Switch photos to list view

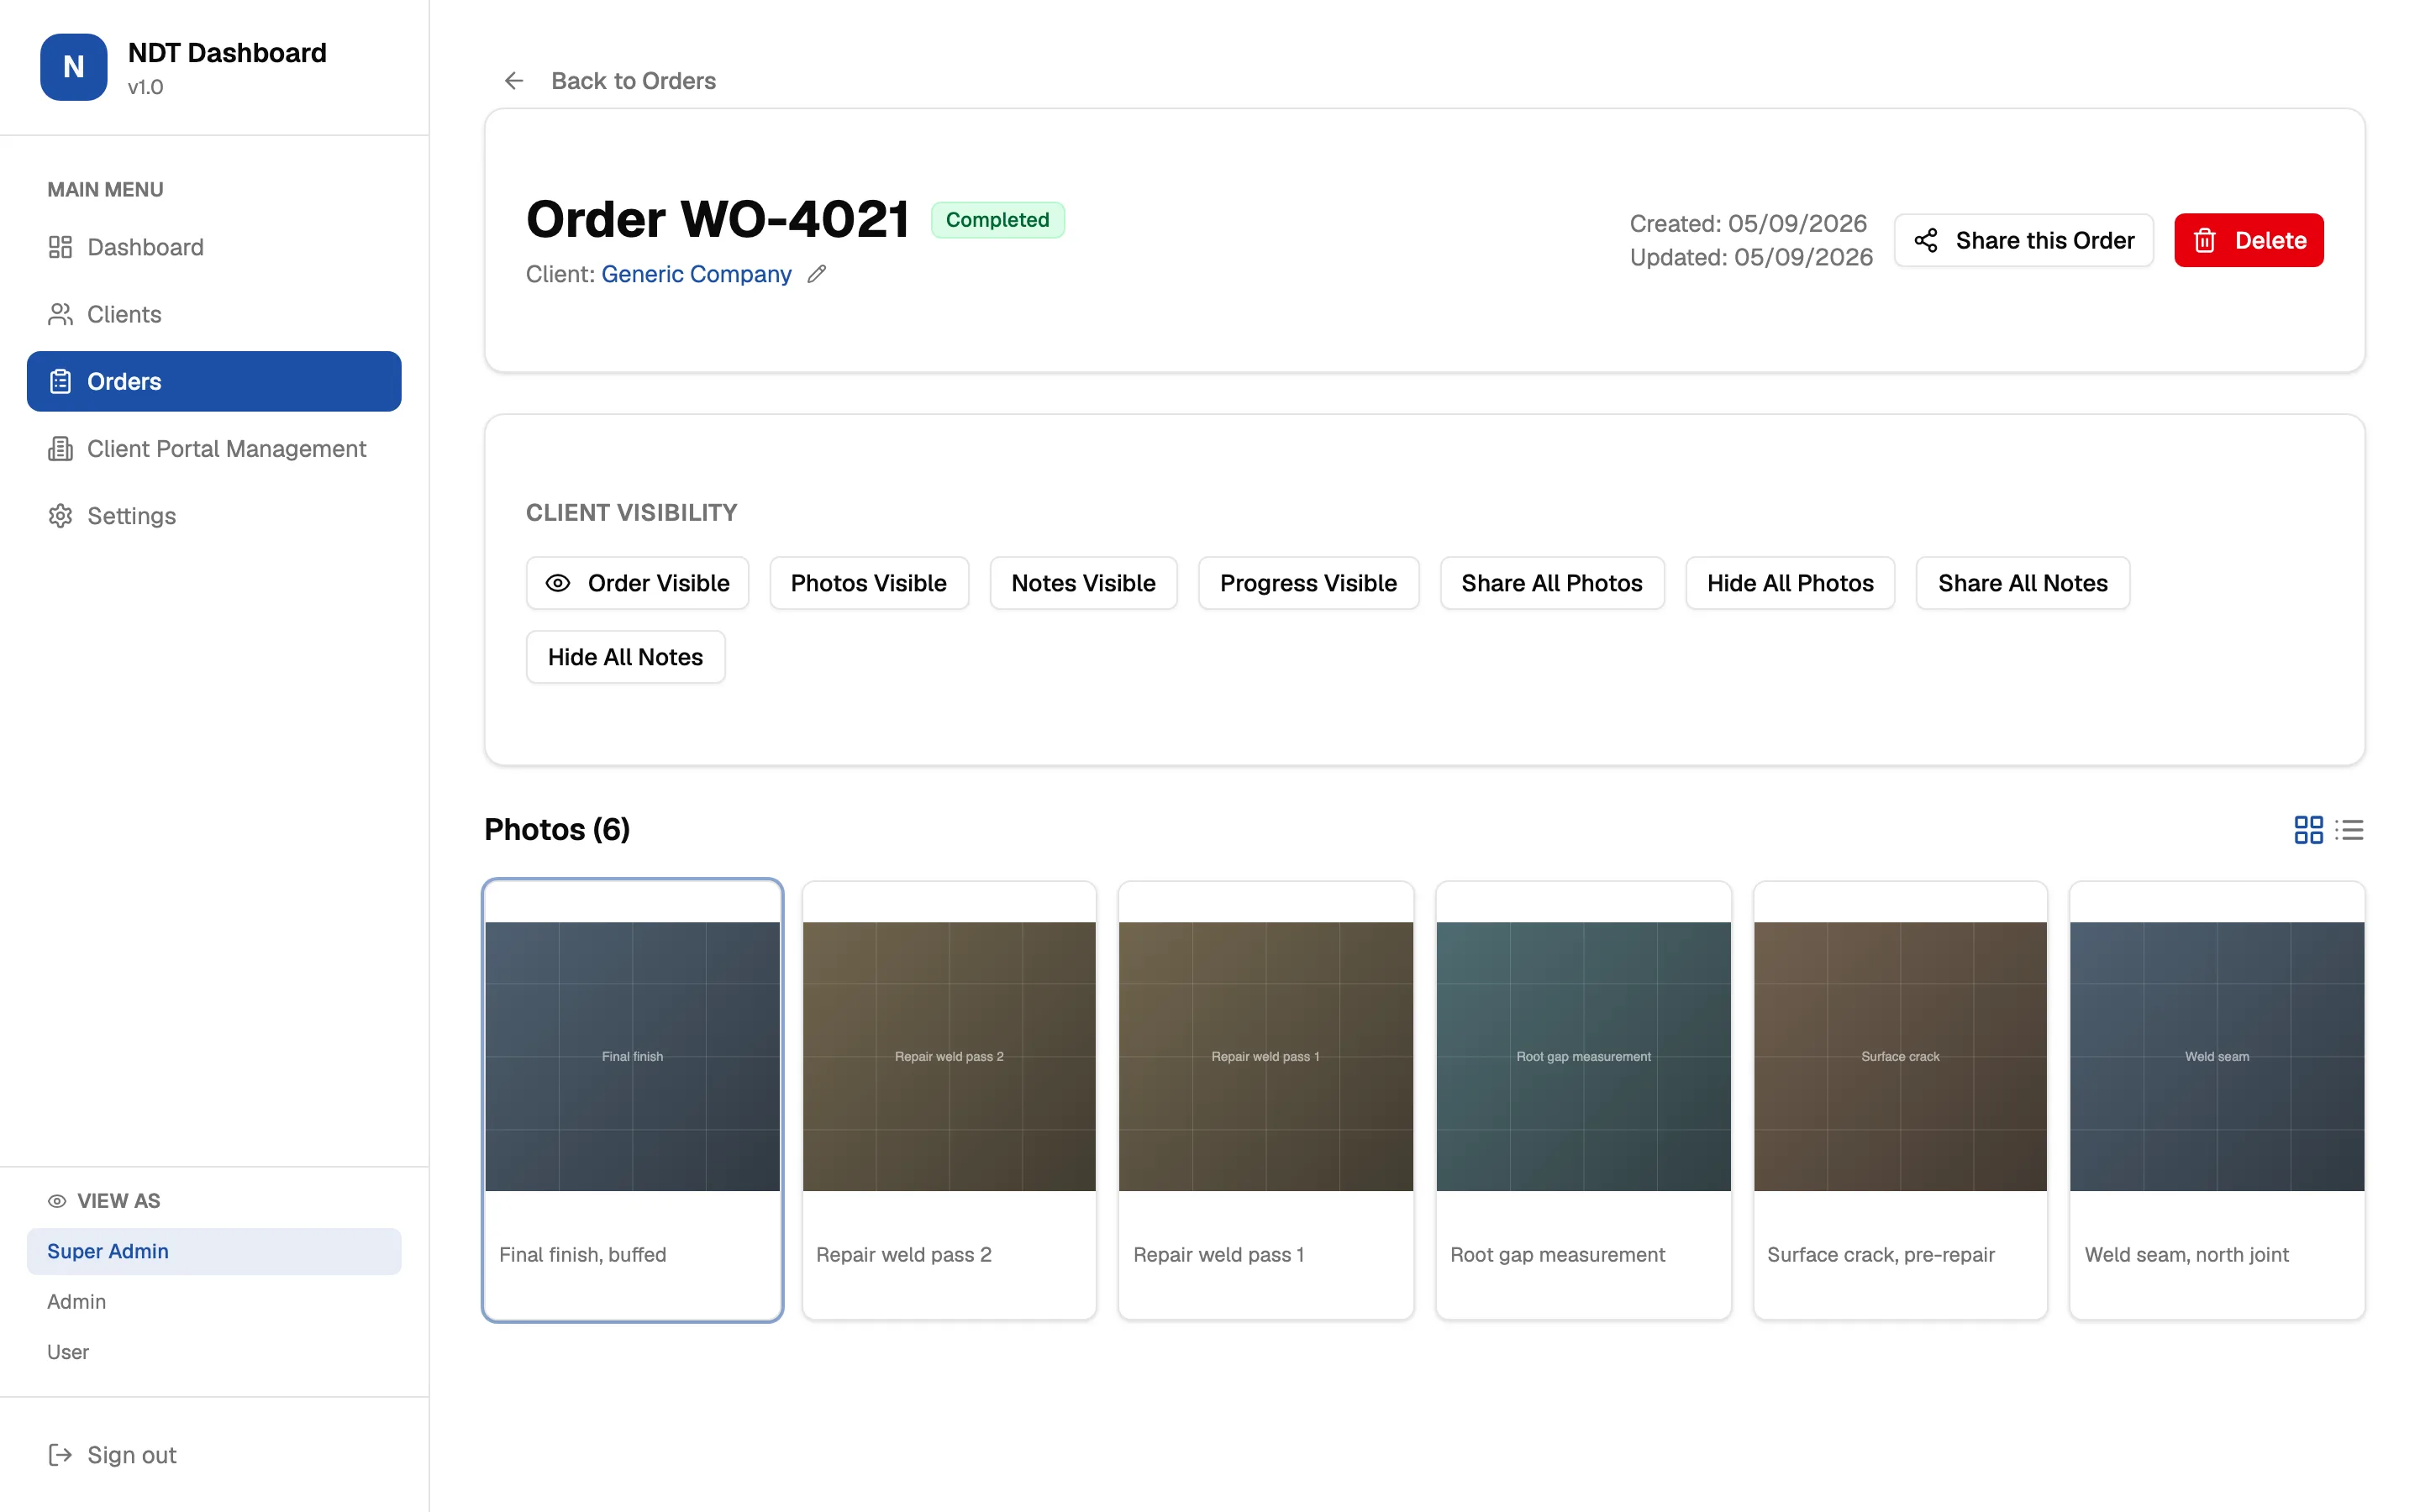2349,830
